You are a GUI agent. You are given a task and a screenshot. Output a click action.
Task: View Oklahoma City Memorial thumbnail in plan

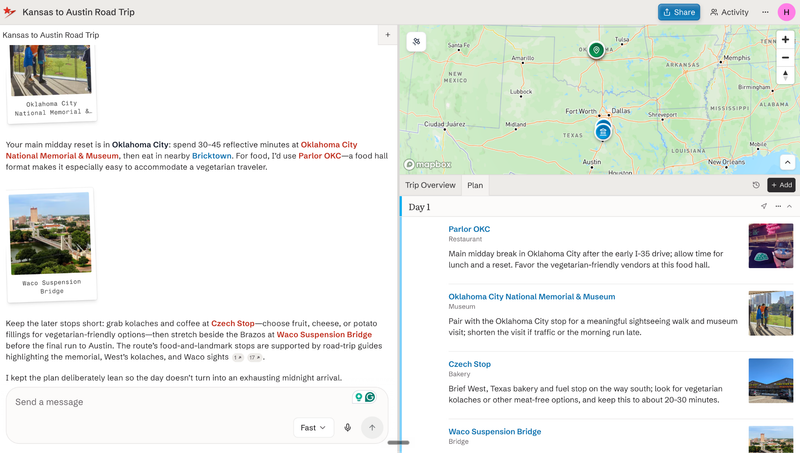[x=771, y=313]
